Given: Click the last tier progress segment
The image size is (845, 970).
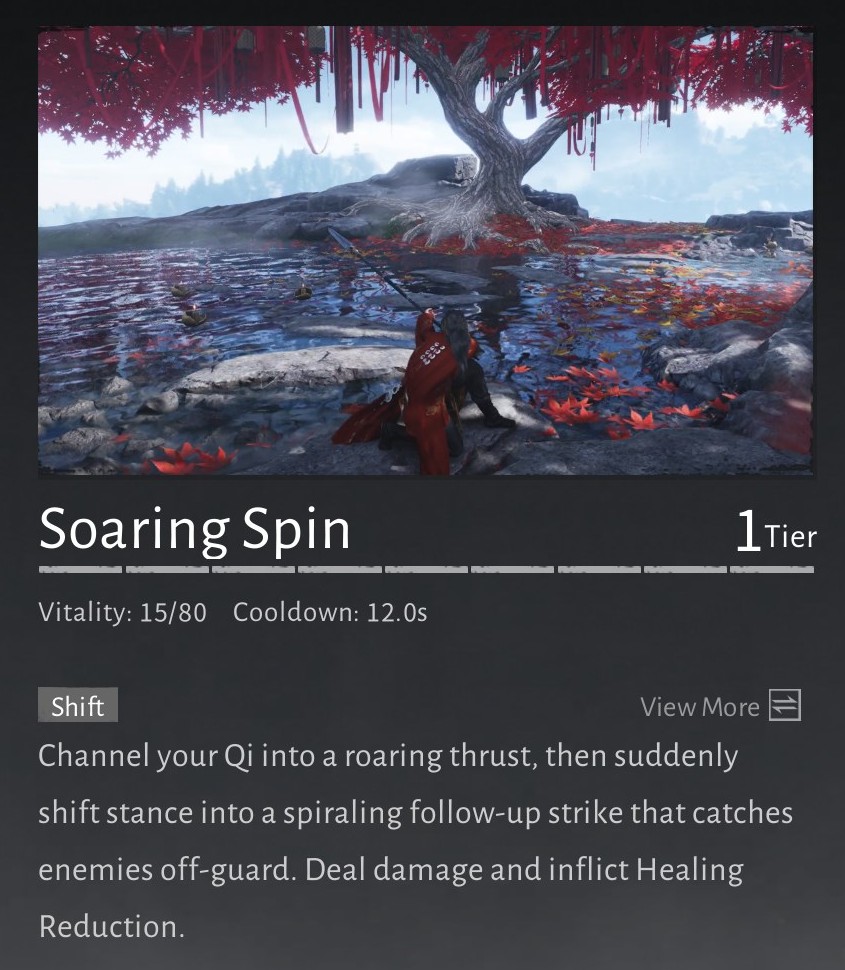Looking at the screenshot, I should click(771, 569).
